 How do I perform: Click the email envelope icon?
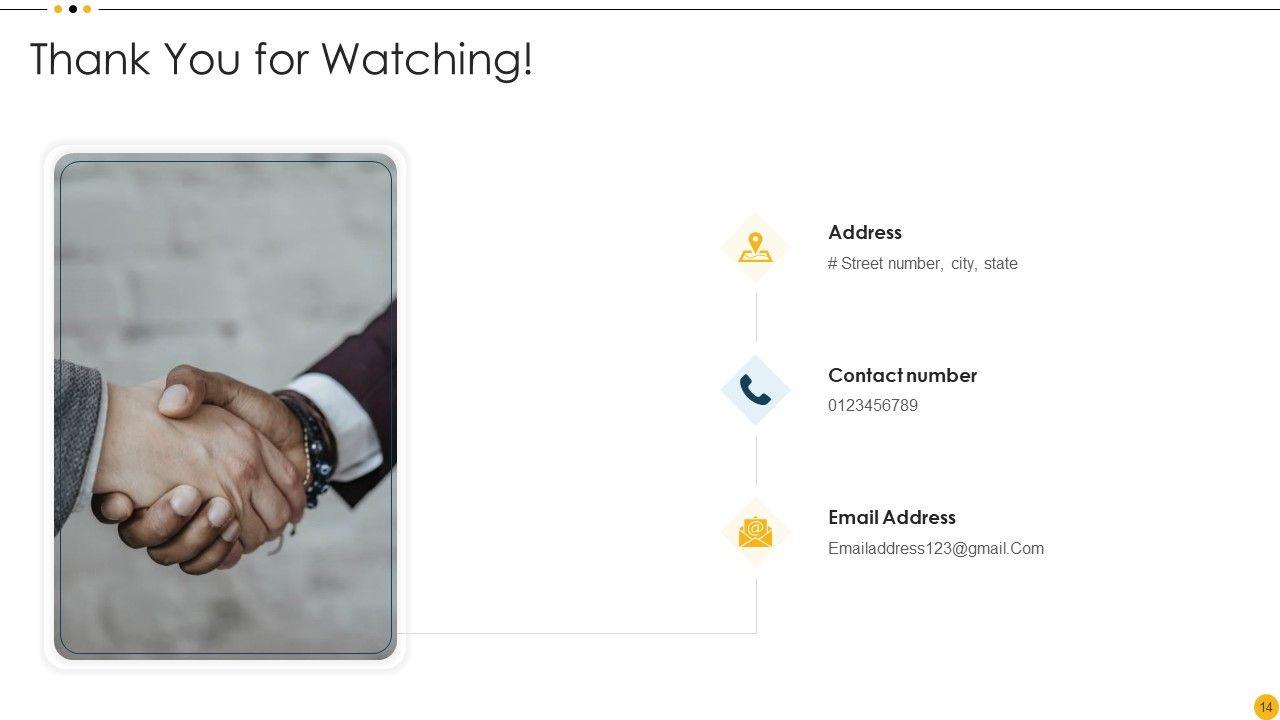coord(755,532)
